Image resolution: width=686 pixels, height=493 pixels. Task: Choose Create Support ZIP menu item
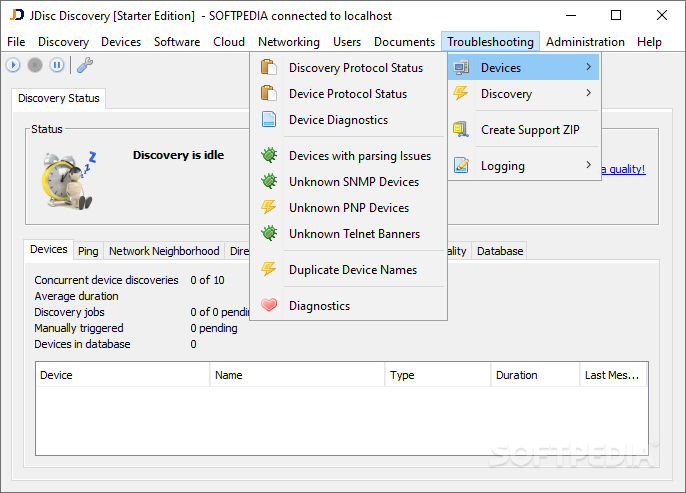(x=524, y=129)
